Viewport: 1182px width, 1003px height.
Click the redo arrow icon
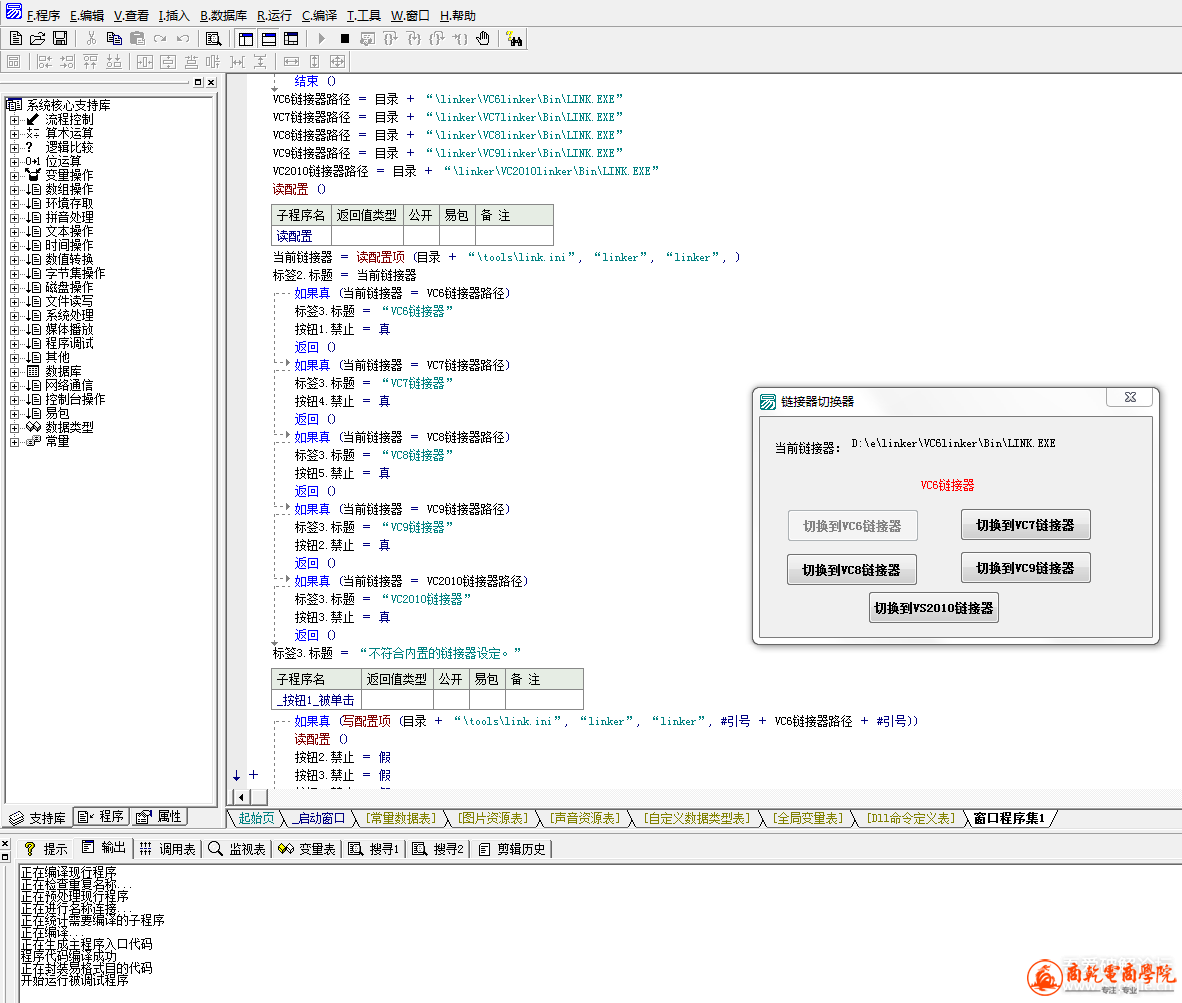click(160, 38)
